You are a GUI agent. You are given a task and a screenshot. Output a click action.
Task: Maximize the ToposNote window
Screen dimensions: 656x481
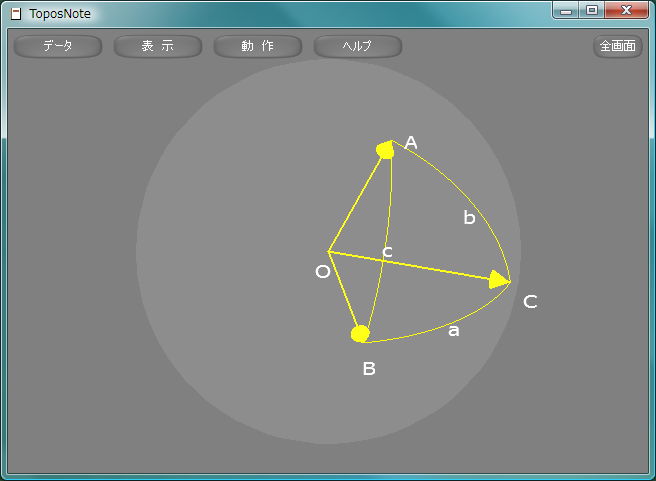(x=592, y=10)
